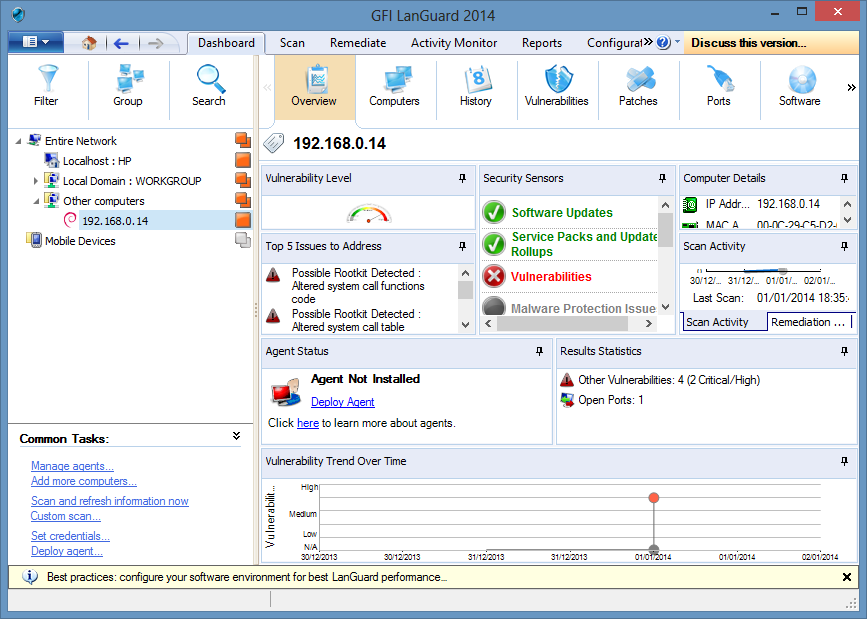
Task: Collapse the left panel via the double chevron
Action: (268, 87)
